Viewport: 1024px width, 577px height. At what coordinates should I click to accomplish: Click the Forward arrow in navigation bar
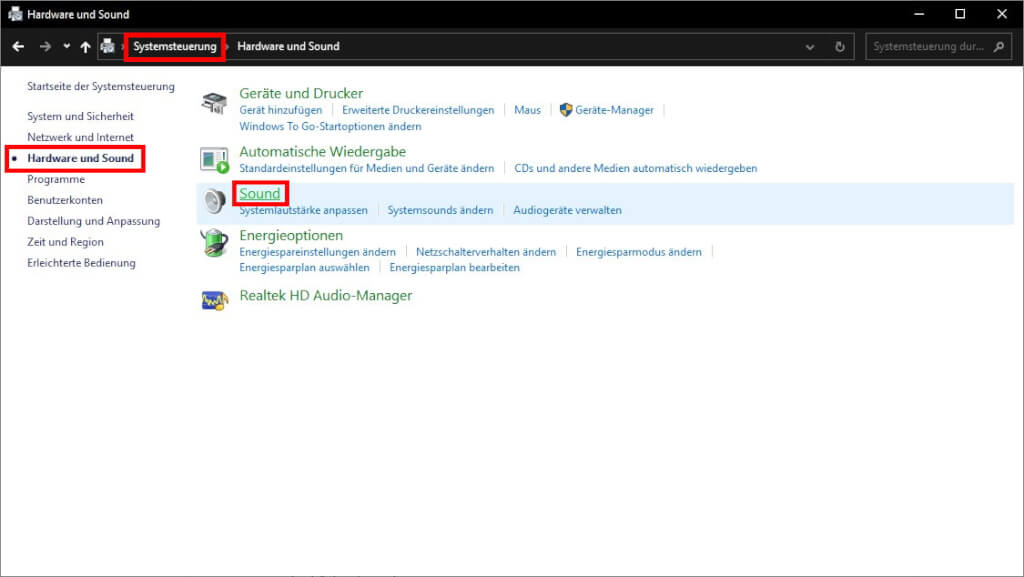45,46
